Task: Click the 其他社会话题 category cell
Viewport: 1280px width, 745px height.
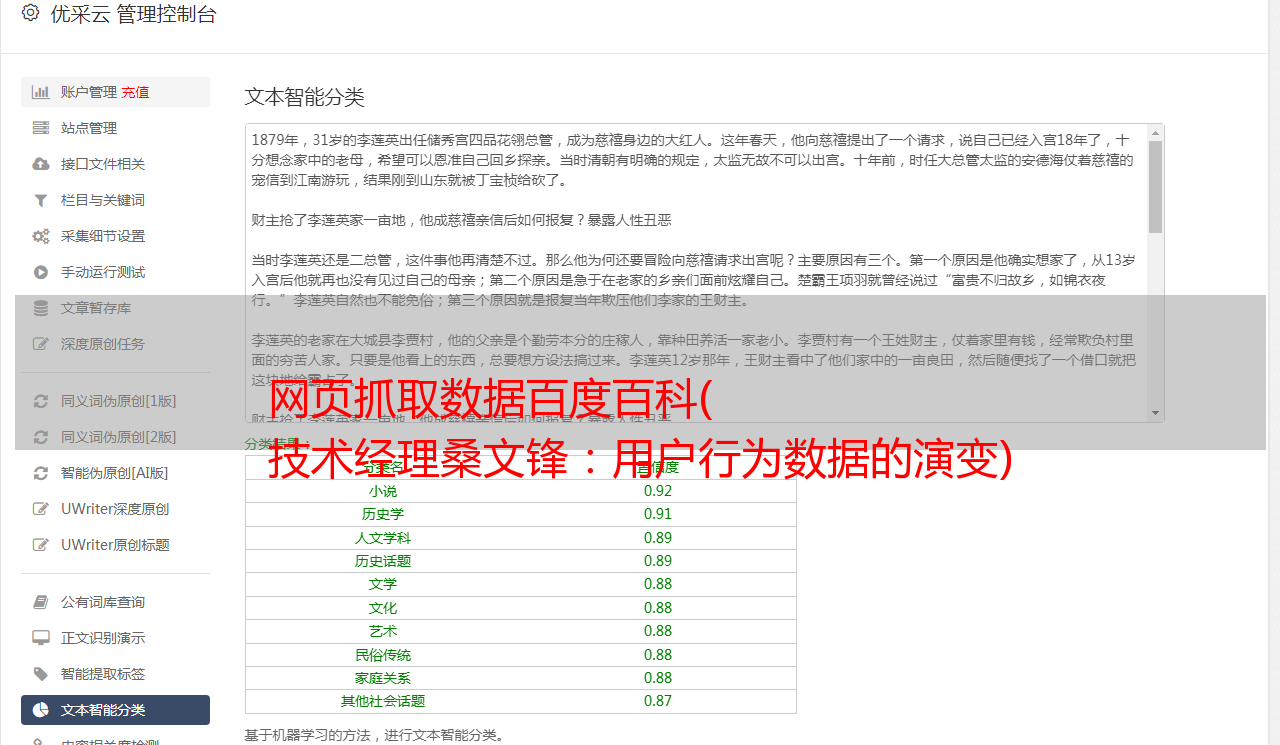Action: (x=383, y=701)
